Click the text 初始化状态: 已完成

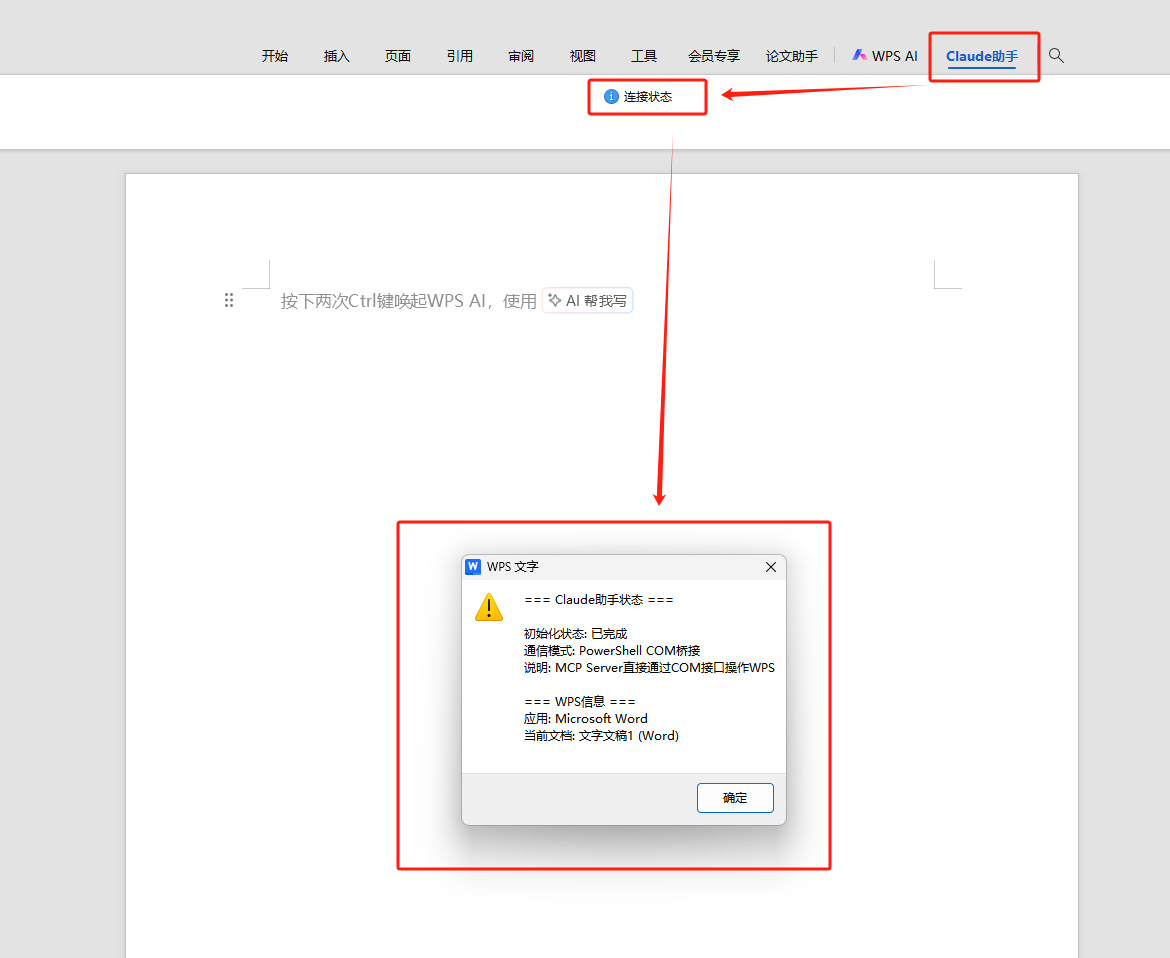pos(575,633)
